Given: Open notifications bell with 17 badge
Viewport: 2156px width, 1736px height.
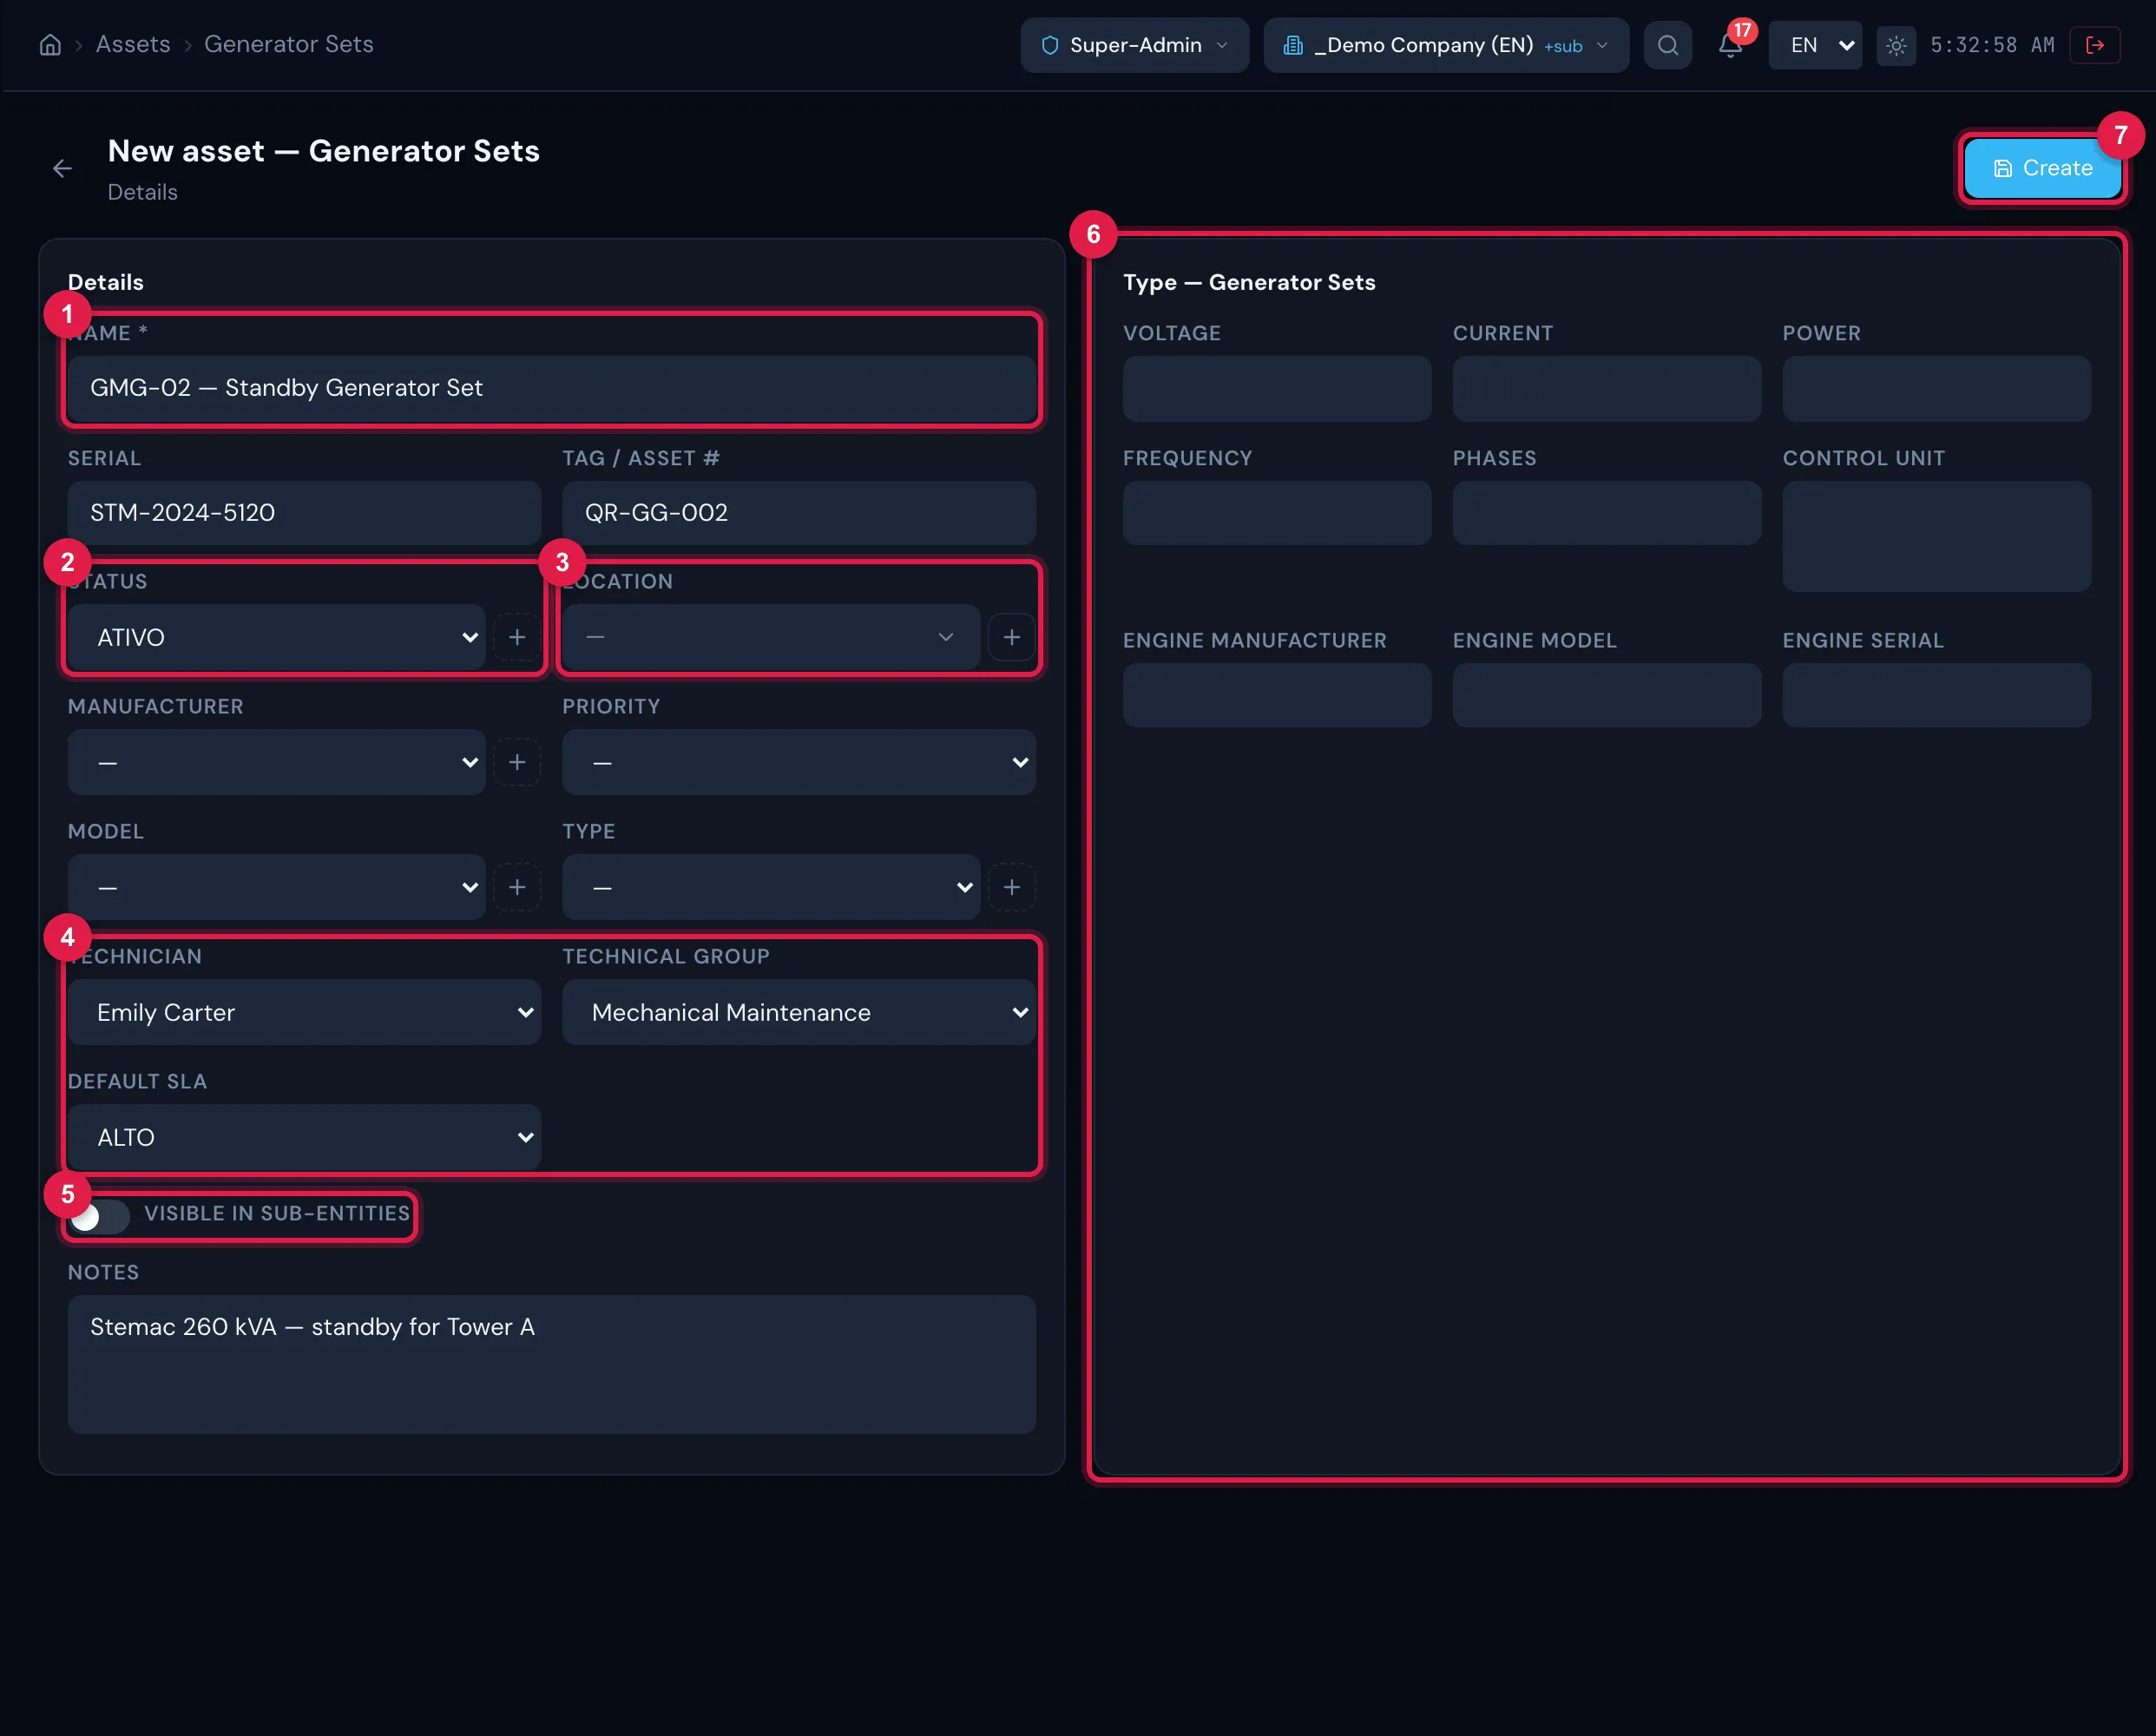Looking at the screenshot, I should (1731, 45).
